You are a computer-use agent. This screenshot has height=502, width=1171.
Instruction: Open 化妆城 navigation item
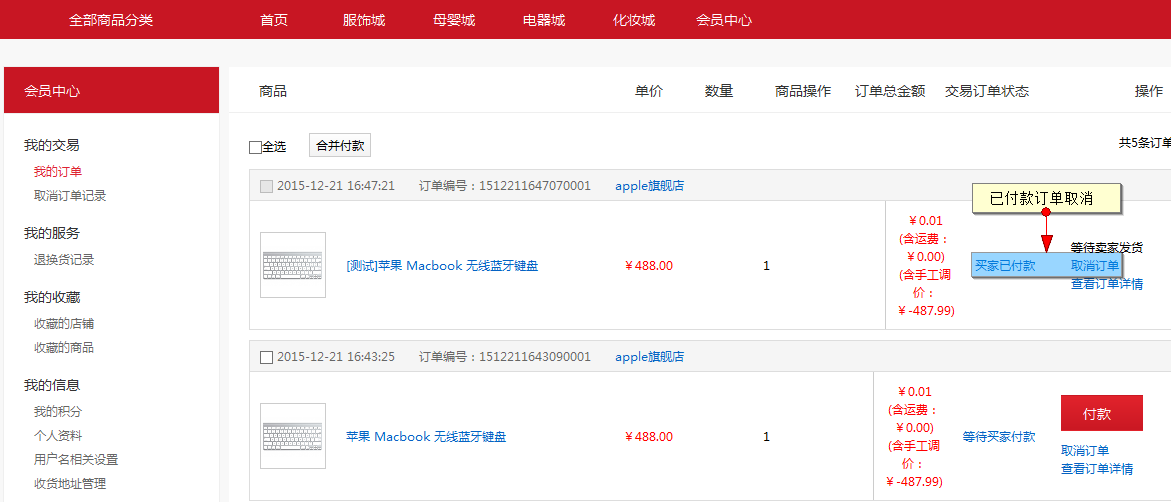tap(634, 20)
